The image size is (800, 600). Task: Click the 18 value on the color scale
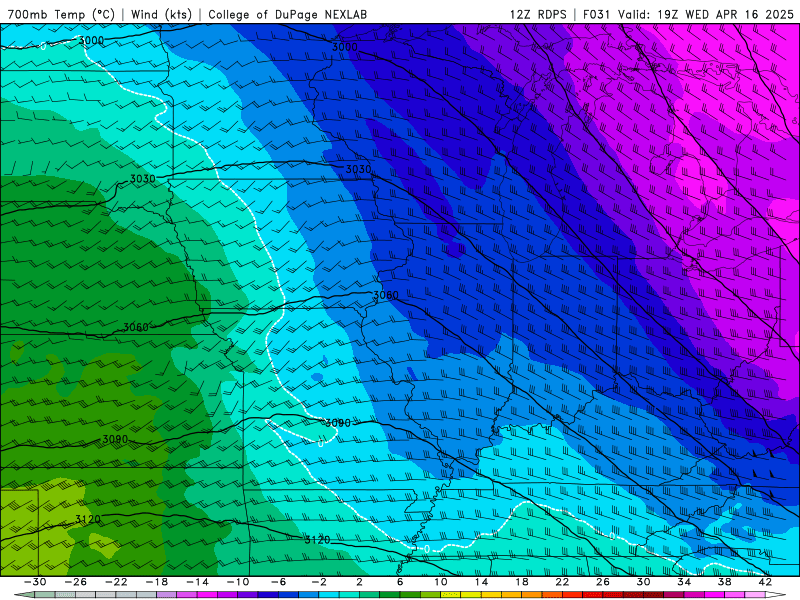(522, 582)
